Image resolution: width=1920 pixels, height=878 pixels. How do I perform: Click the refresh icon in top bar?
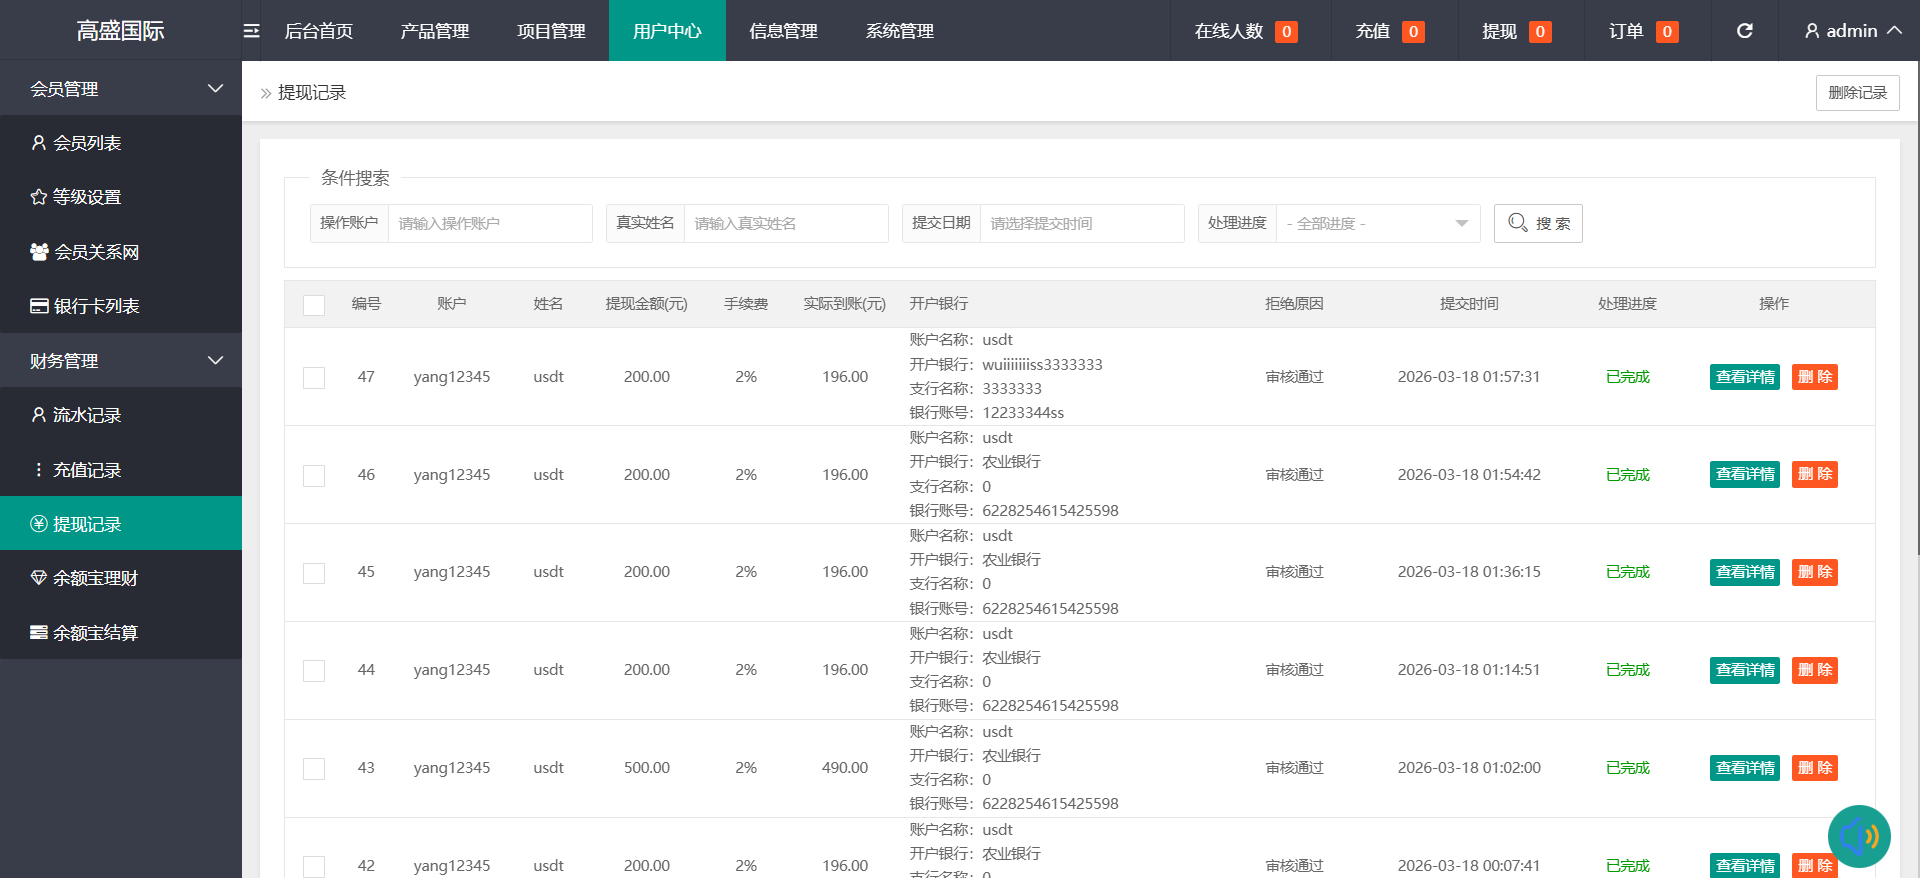1744,31
